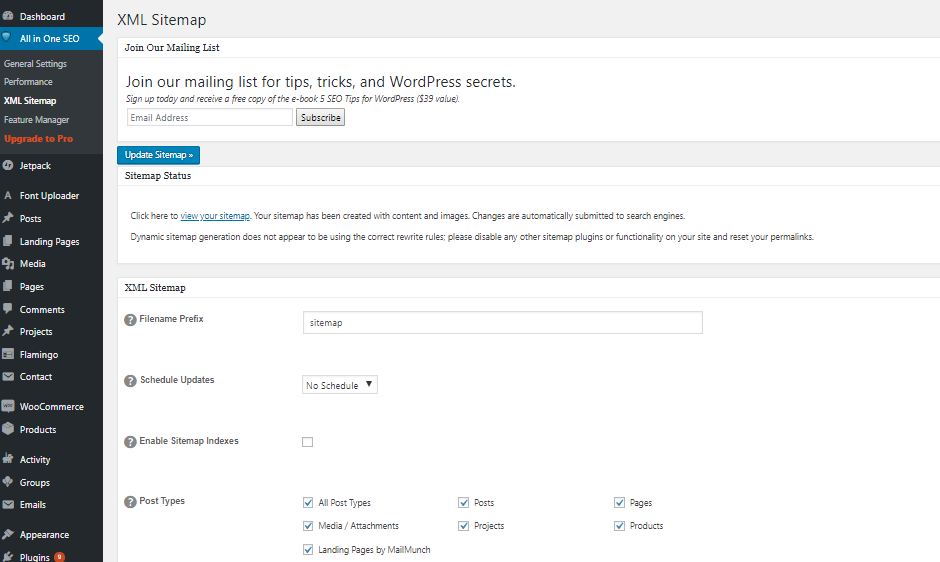Click Upgrade to Pro menu item
Viewport: 940px width, 562px height.
click(38, 139)
